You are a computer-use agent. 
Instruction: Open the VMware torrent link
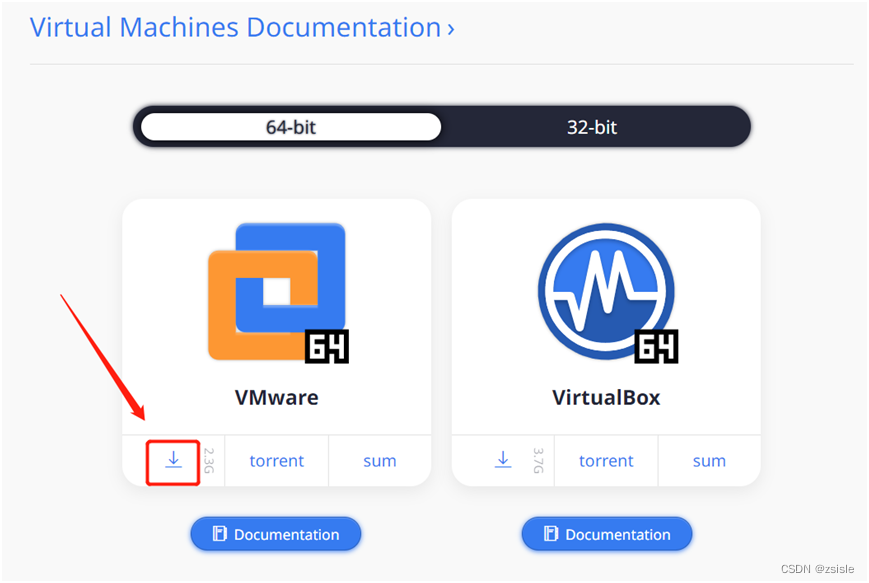[277, 461]
